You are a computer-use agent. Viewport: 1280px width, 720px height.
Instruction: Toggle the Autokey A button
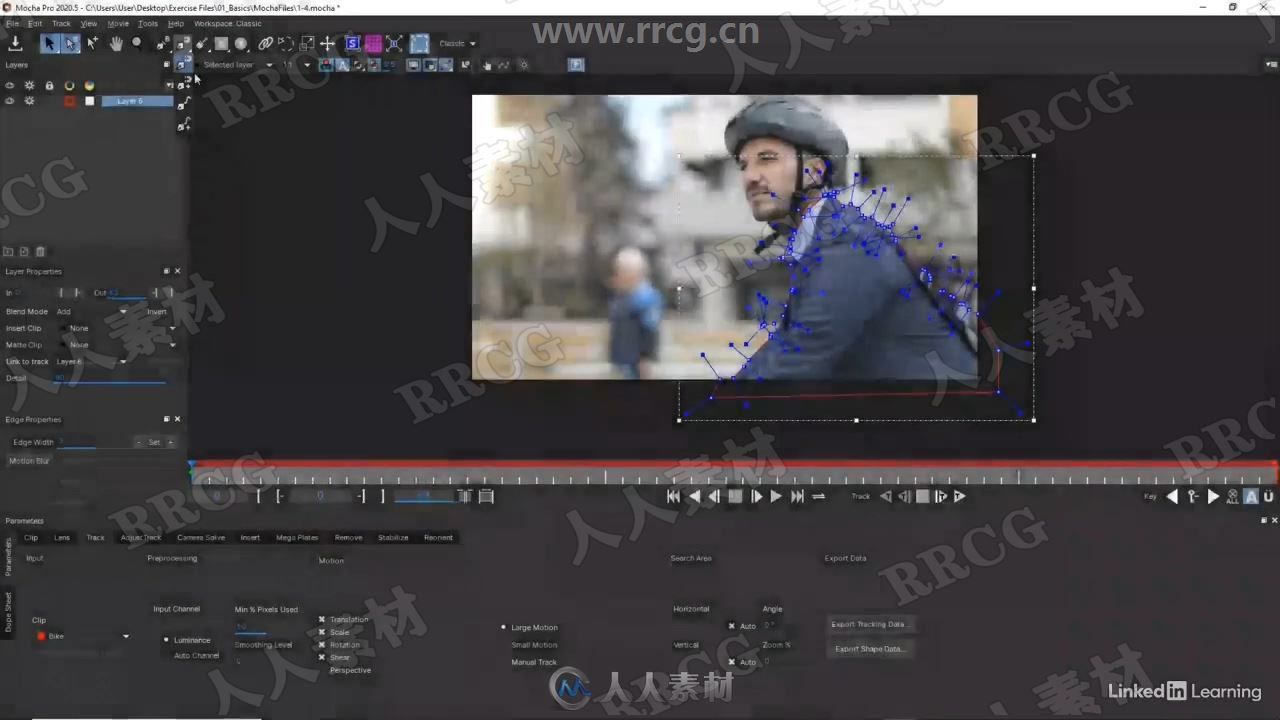1250,496
